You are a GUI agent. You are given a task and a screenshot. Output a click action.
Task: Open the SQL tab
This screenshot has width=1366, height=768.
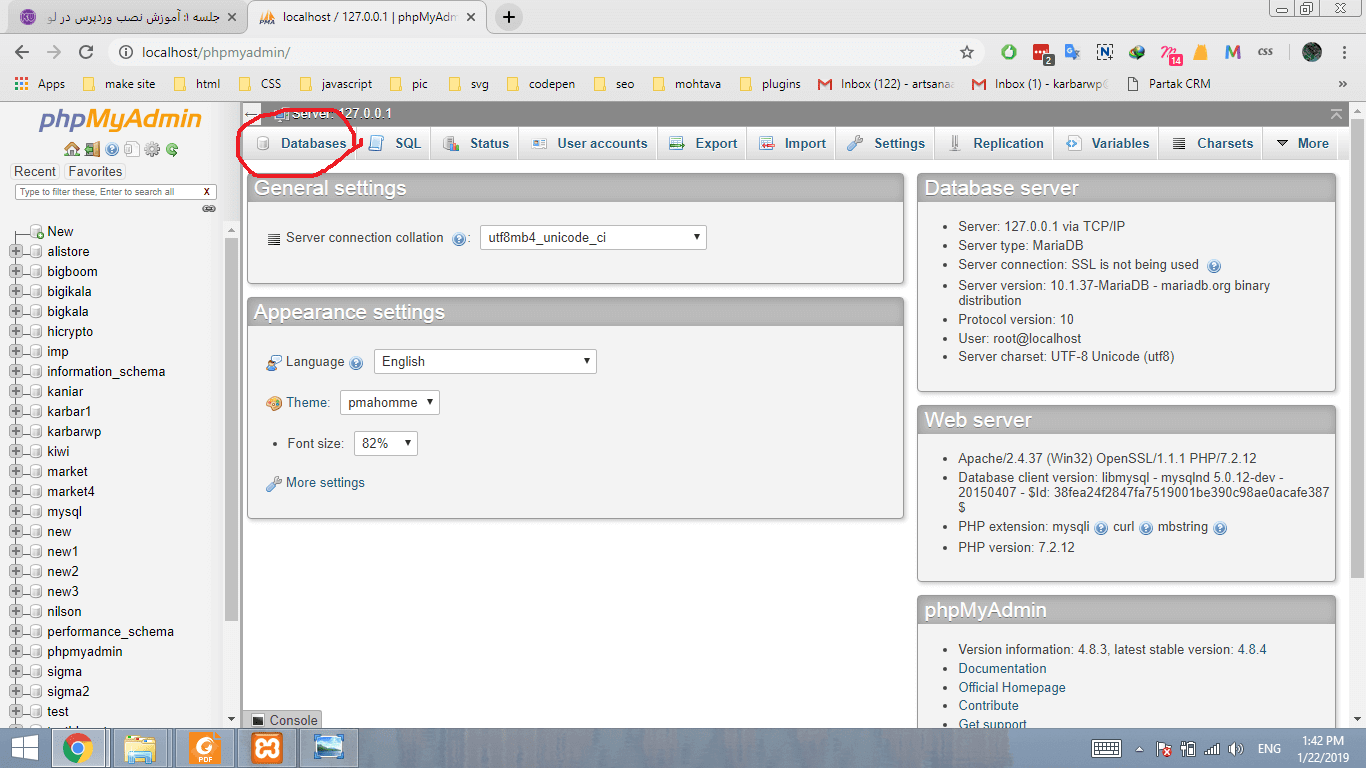pyautogui.click(x=395, y=143)
